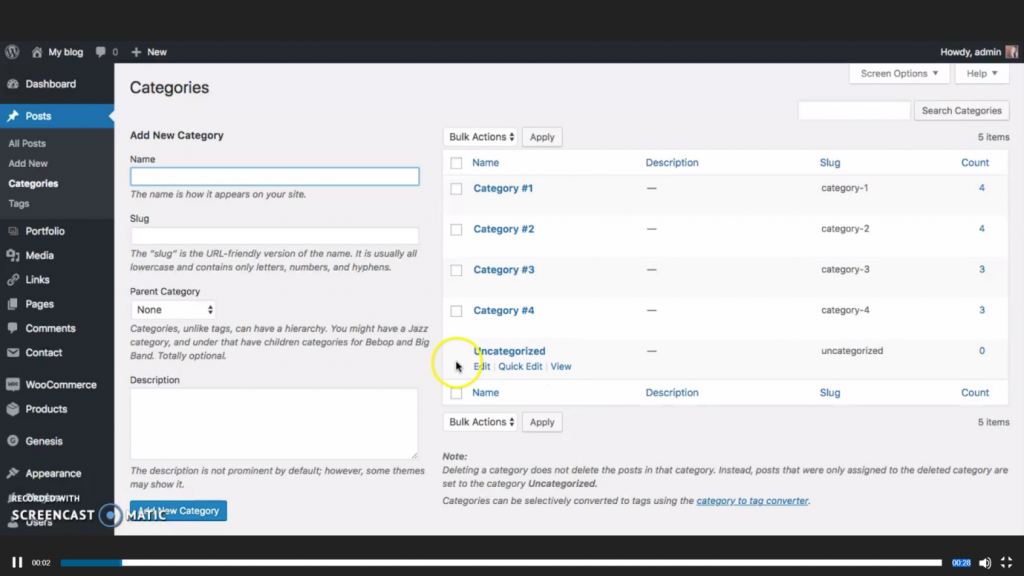
Task: Click the Media icon in sidebar
Action: pyautogui.click(x=13, y=255)
